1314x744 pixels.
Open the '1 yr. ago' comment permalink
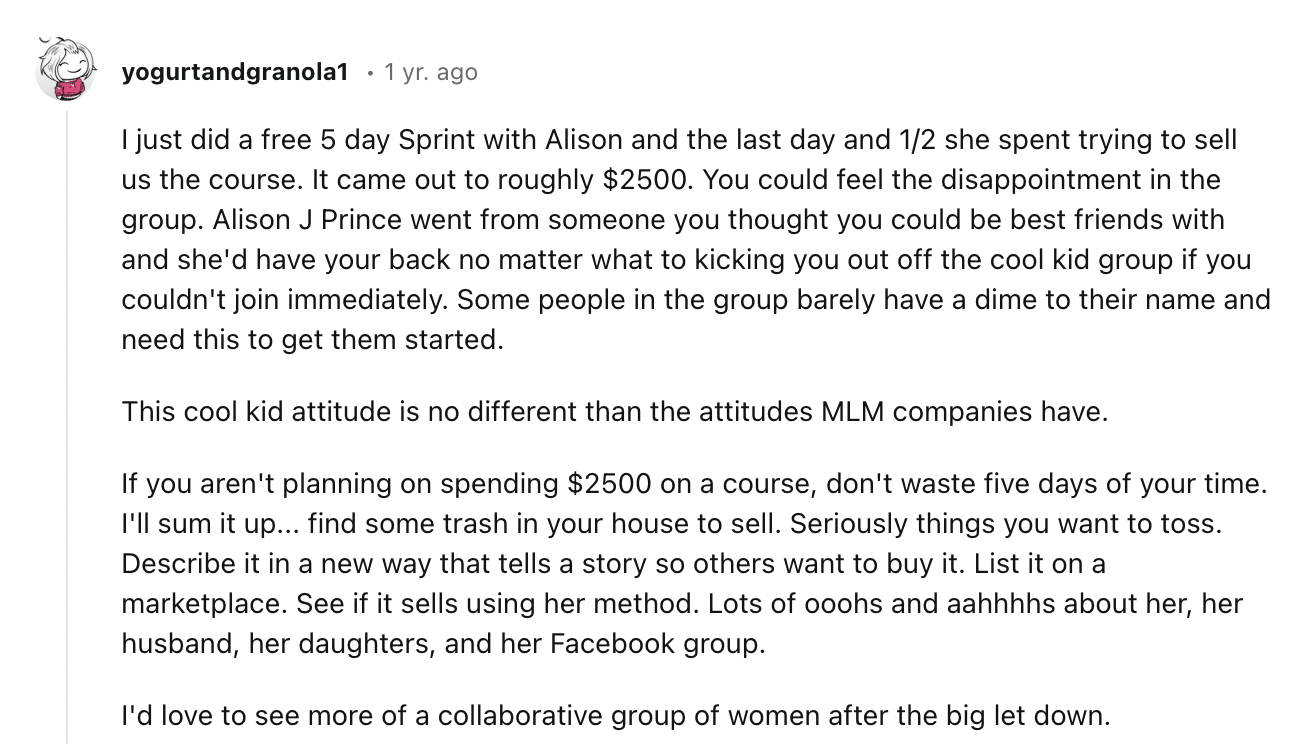tap(431, 72)
